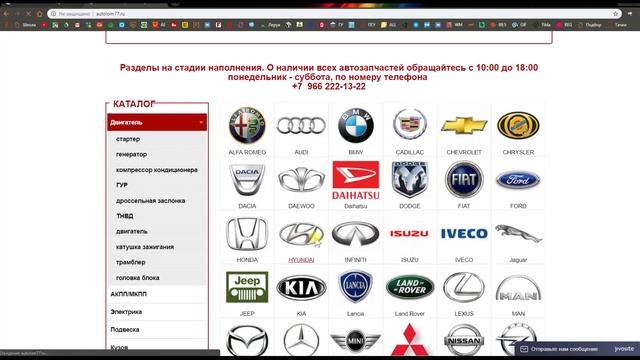This screenshot has width=640, height=360.
Task: Open the Mazda logo
Action: tap(247, 340)
